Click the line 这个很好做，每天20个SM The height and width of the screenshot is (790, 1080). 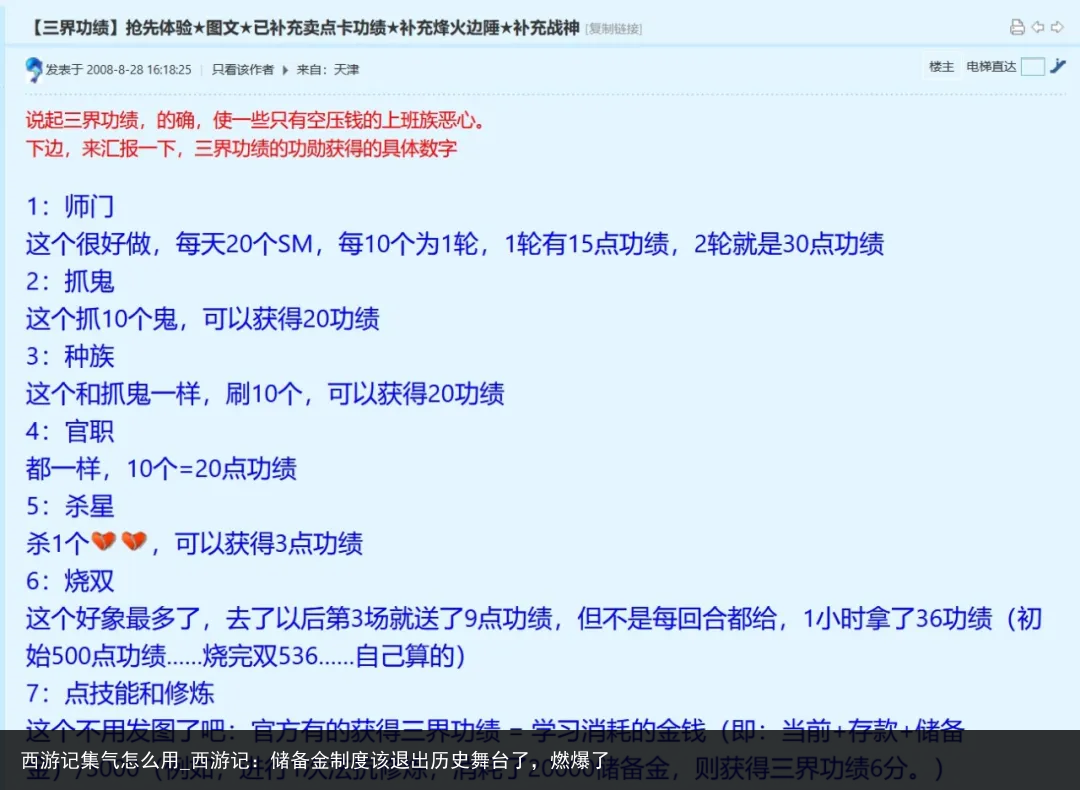[x=455, y=243]
